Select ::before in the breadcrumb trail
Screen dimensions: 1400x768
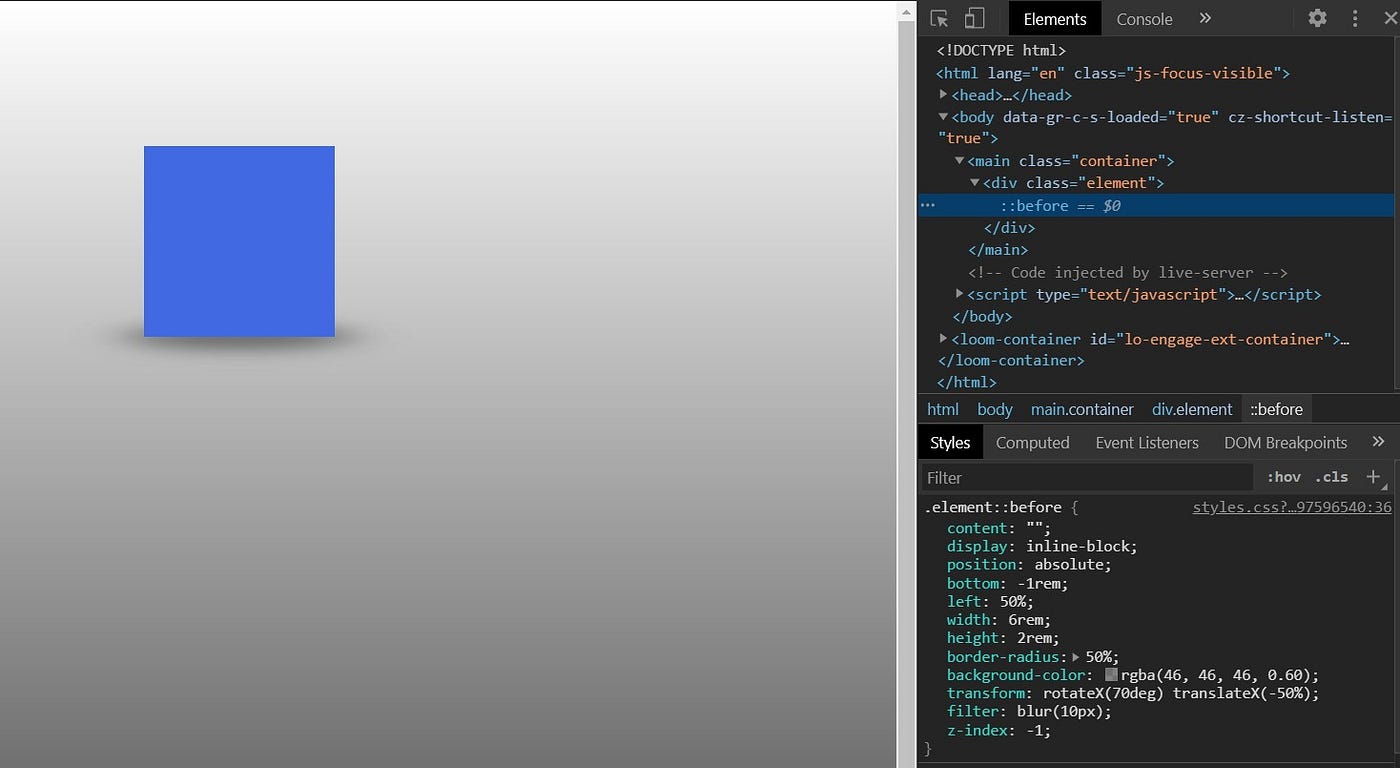pyautogui.click(x=1276, y=409)
